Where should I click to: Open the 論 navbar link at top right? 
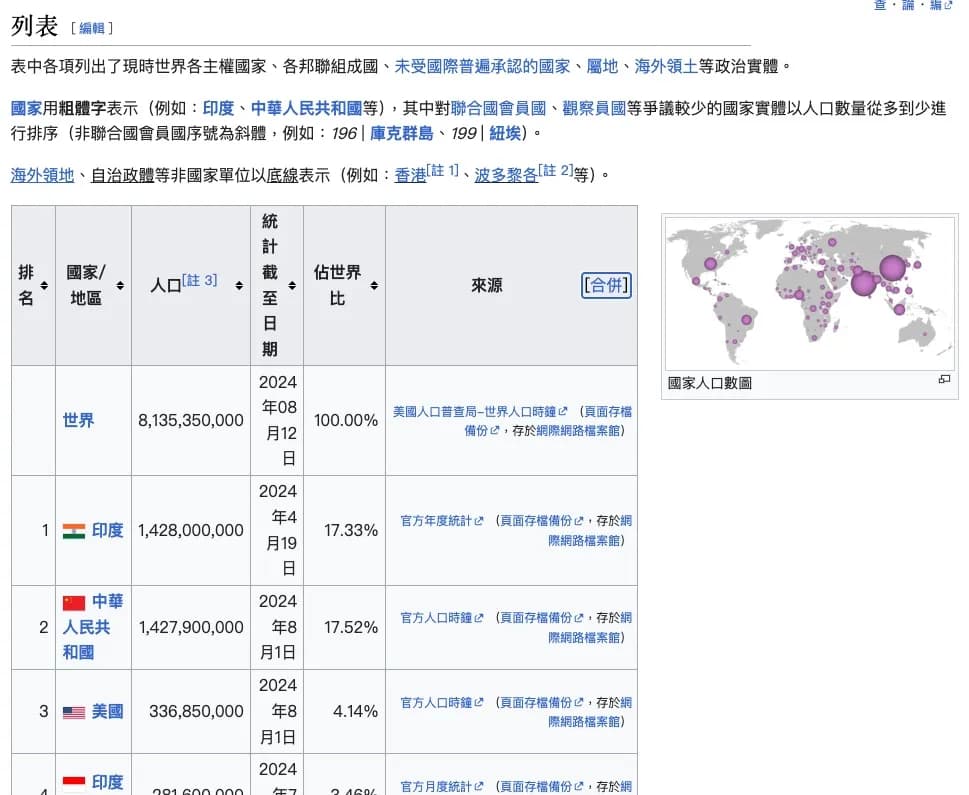pyautogui.click(x=908, y=5)
